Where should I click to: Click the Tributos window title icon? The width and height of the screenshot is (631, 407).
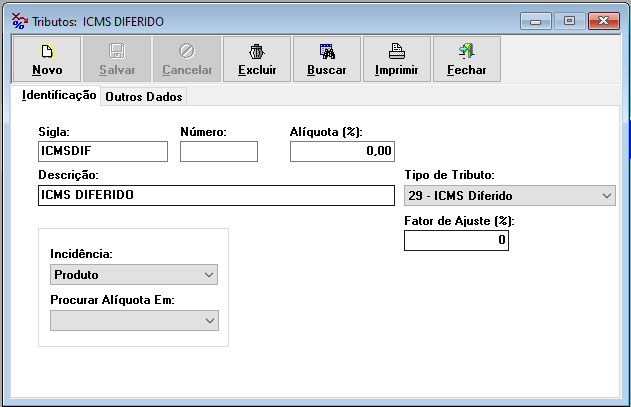coord(18,21)
